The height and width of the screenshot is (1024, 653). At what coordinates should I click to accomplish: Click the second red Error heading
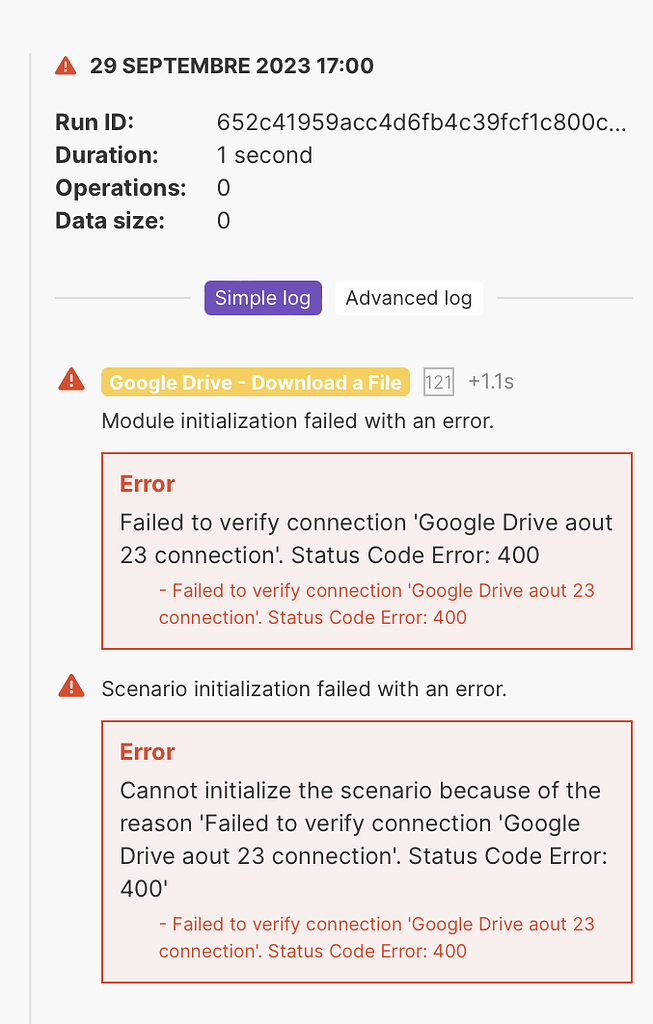(x=147, y=752)
